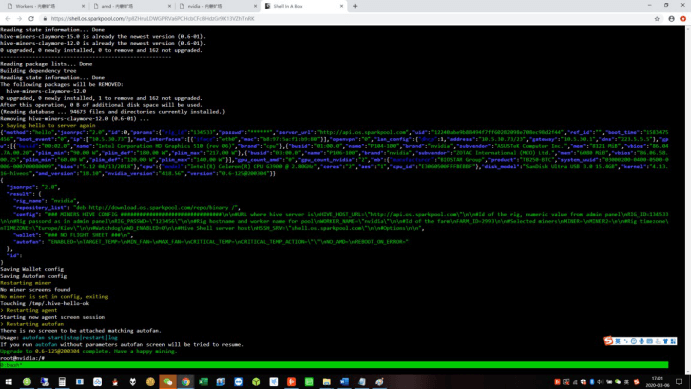Switch to the nvidia browser tab

coord(217,6)
